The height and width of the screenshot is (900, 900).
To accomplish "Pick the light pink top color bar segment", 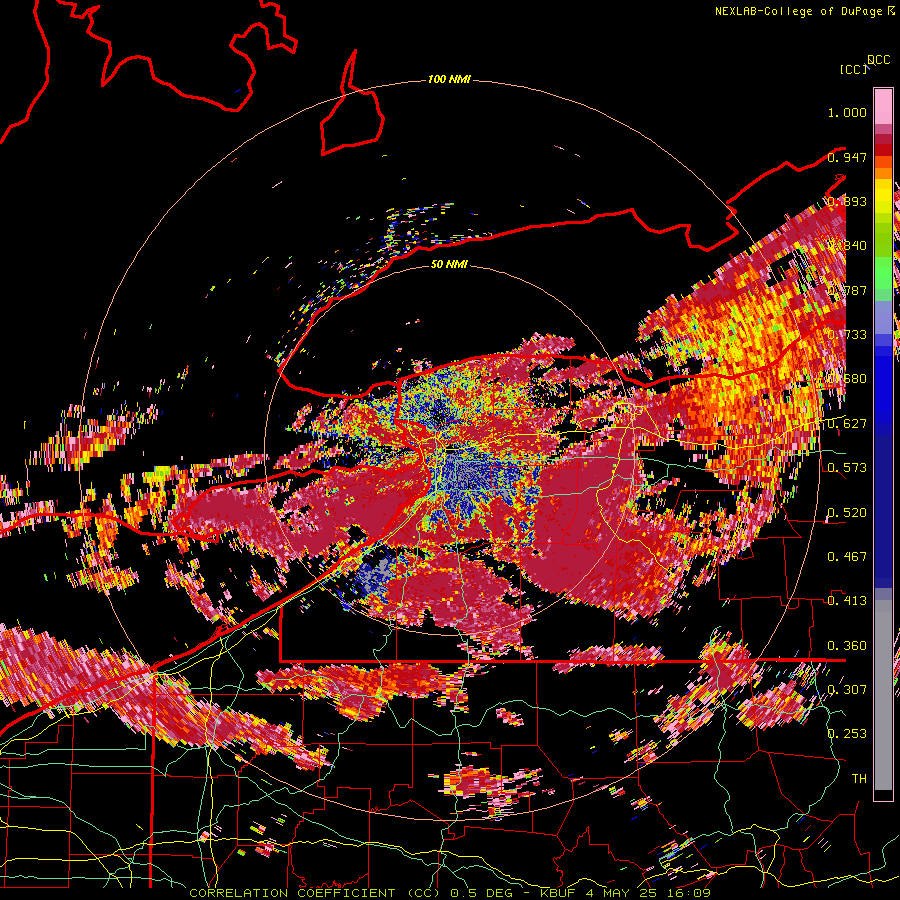I will coord(883,106).
